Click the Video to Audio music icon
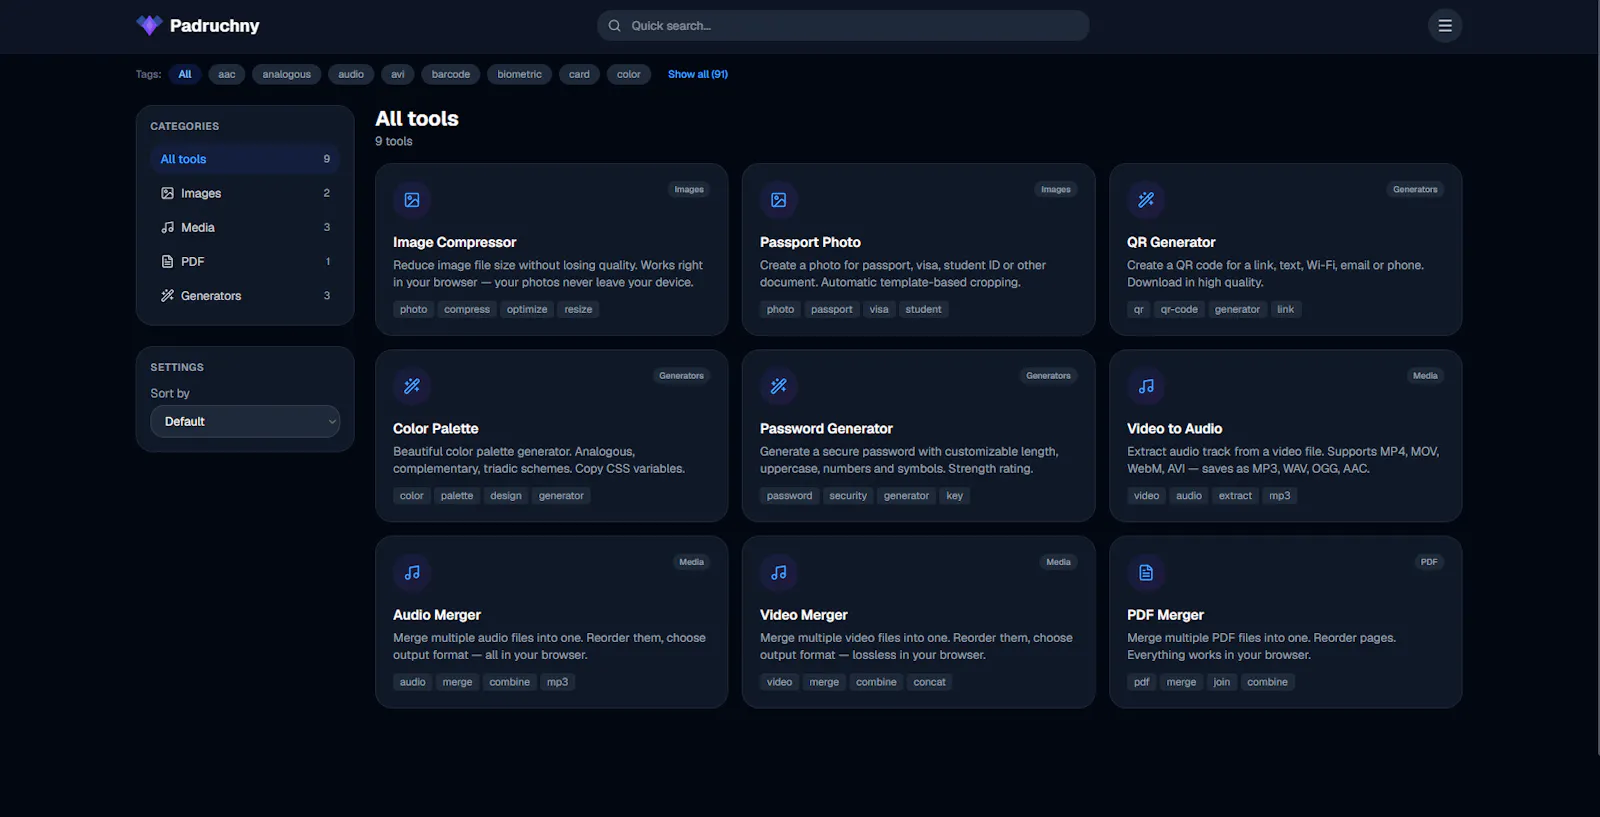Image resolution: width=1600 pixels, height=817 pixels. [1146, 386]
